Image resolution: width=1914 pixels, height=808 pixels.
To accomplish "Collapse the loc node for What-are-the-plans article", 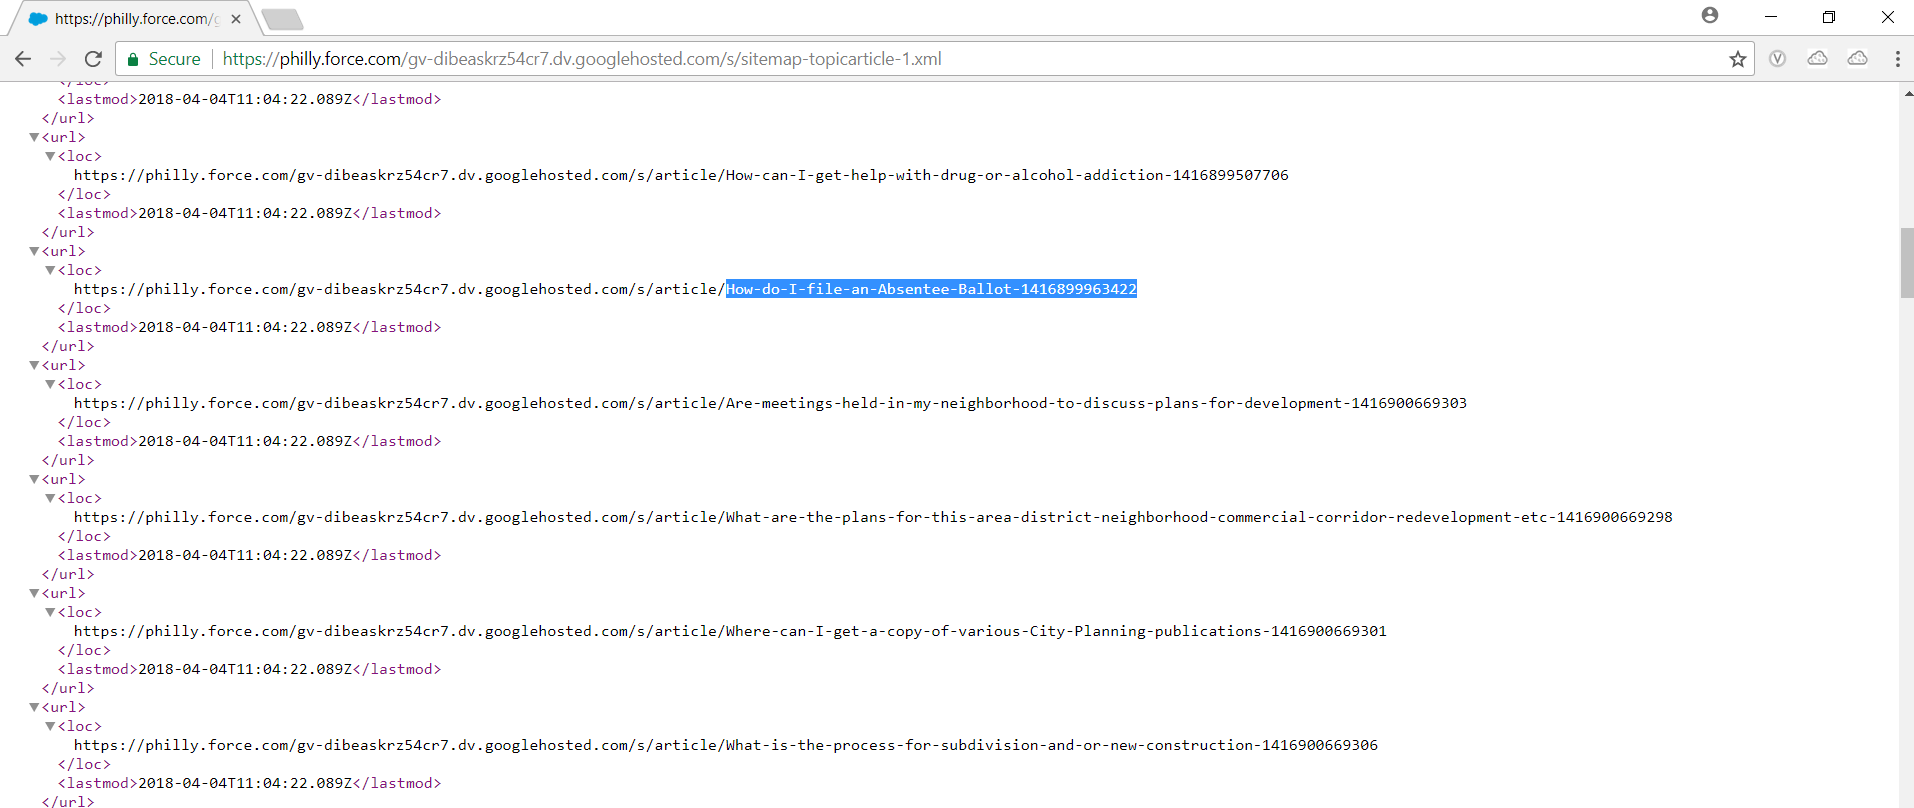I will pos(50,498).
